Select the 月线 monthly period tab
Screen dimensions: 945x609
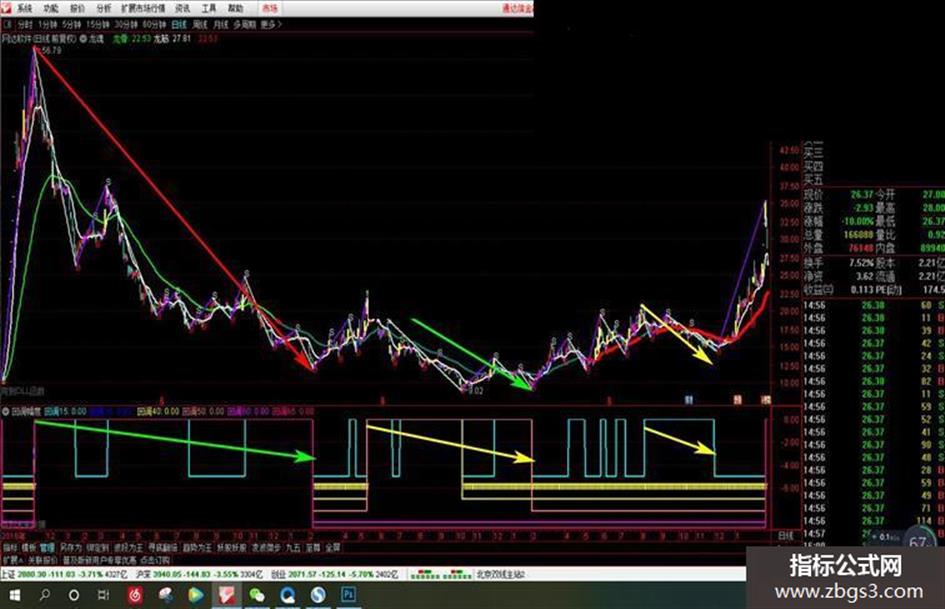(221, 25)
